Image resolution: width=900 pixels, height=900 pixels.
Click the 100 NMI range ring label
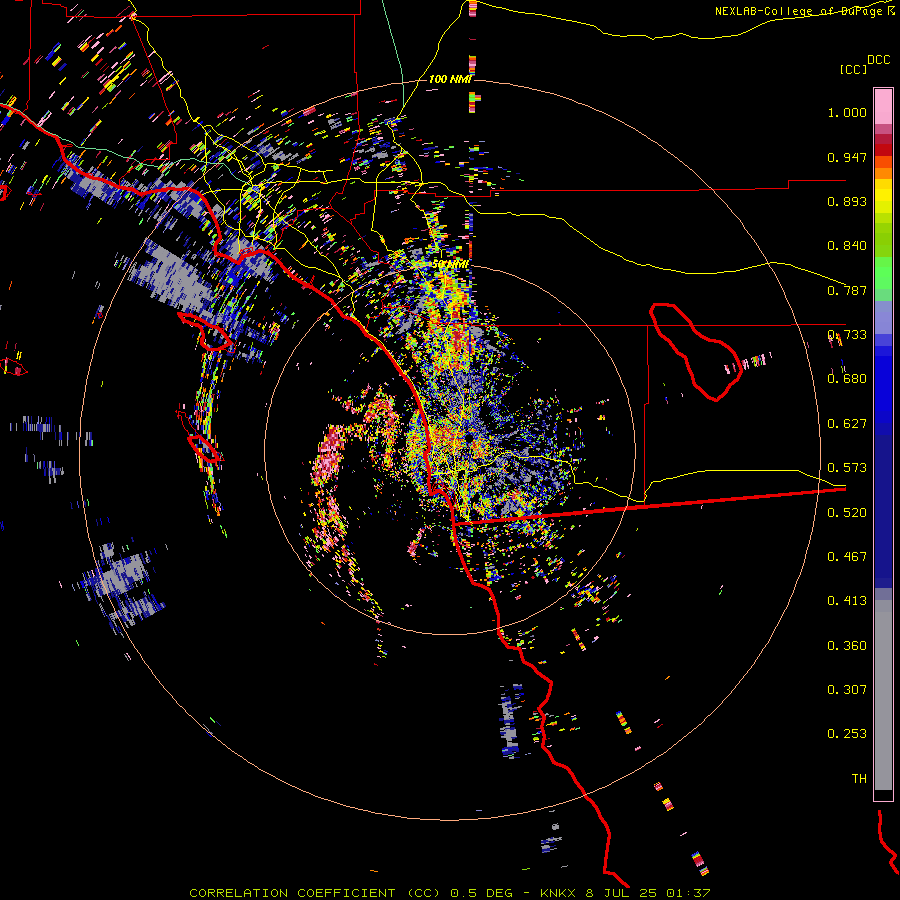[450, 79]
